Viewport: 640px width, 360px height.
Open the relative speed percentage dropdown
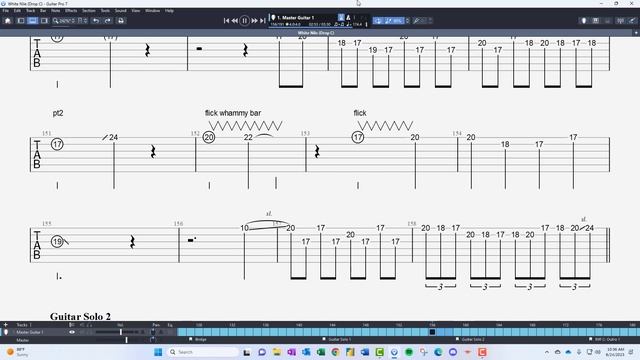(396, 20)
